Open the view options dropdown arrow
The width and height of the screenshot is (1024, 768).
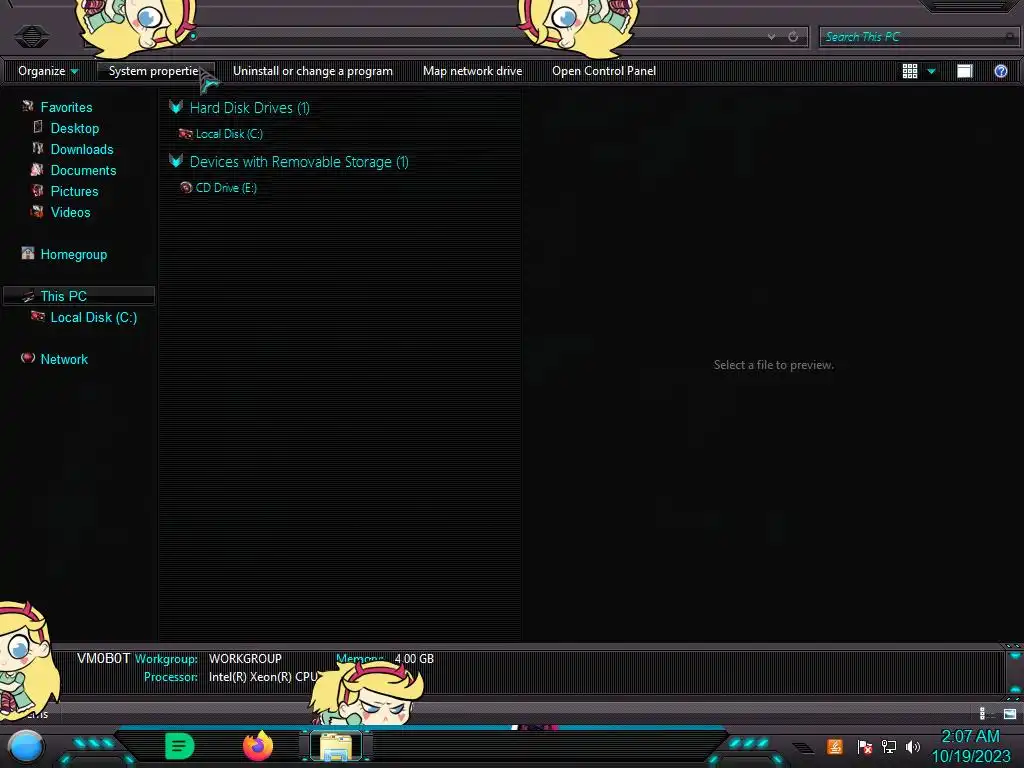pos(931,71)
